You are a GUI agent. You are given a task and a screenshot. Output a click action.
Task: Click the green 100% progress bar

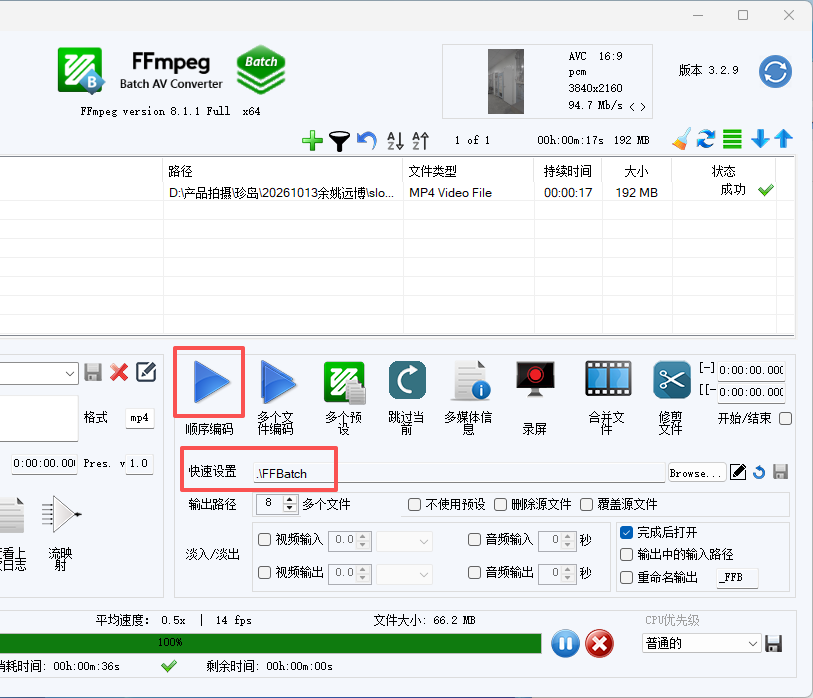(270, 643)
